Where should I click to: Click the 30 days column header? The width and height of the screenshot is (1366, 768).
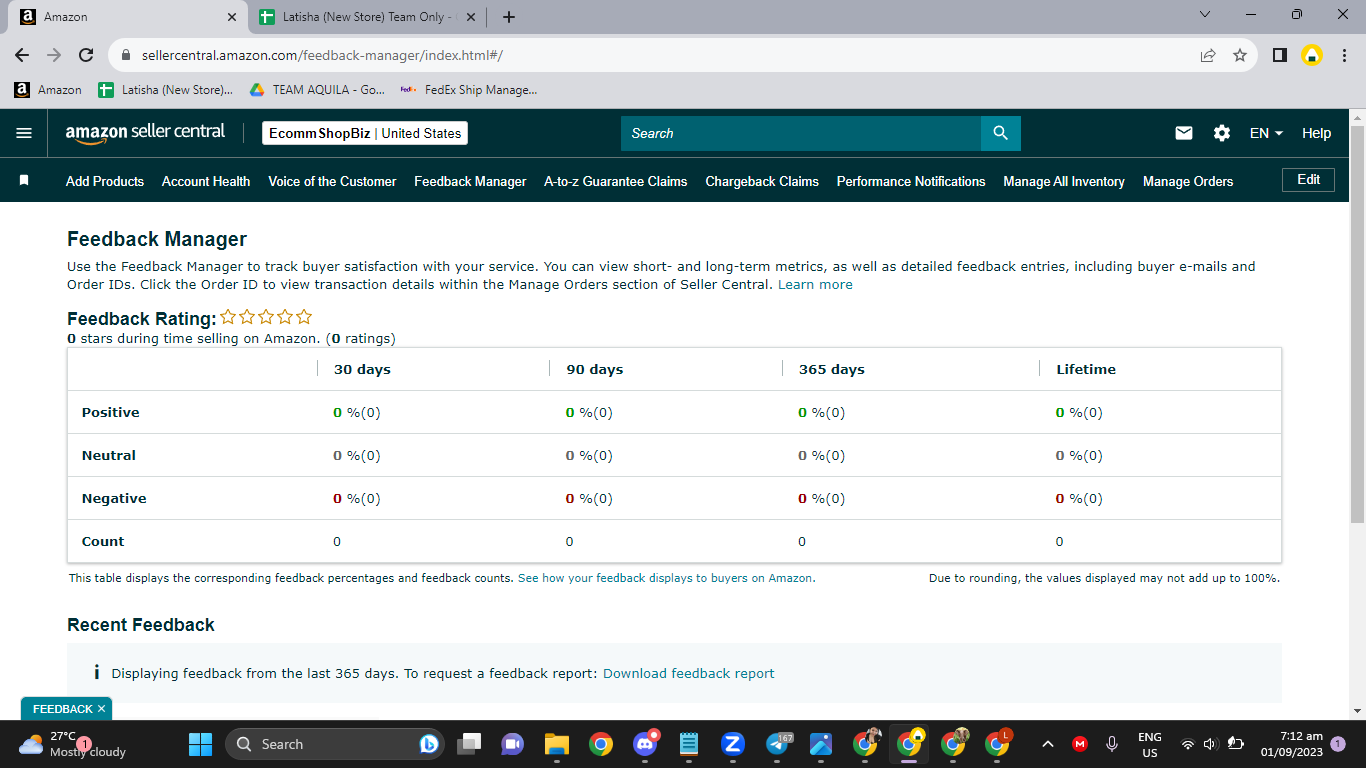click(362, 369)
